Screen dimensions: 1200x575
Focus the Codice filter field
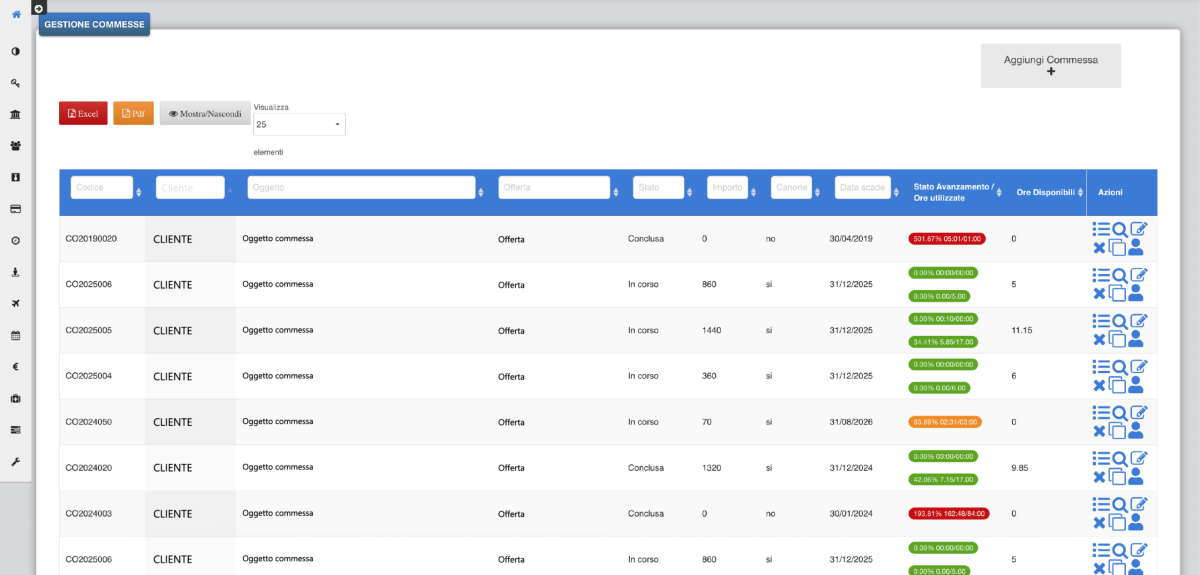pyautogui.click(x=101, y=188)
